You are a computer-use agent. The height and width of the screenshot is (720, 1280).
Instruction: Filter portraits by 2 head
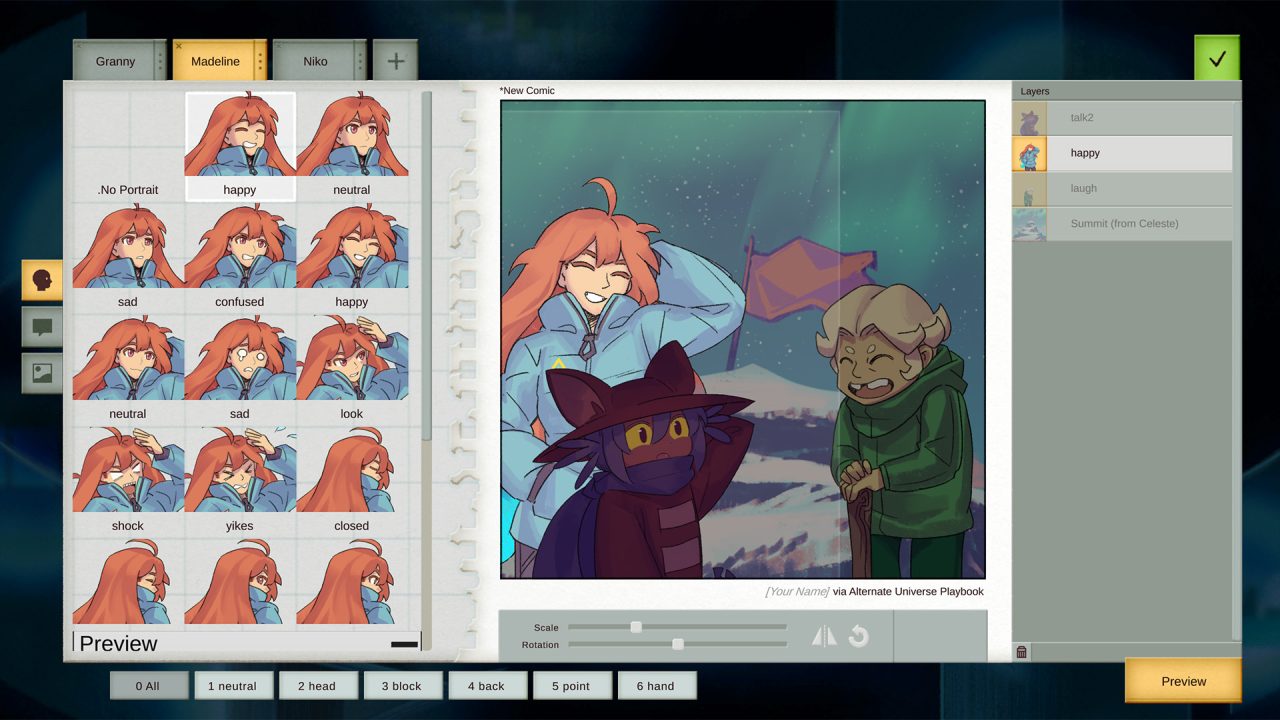pyautogui.click(x=317, y=686)
